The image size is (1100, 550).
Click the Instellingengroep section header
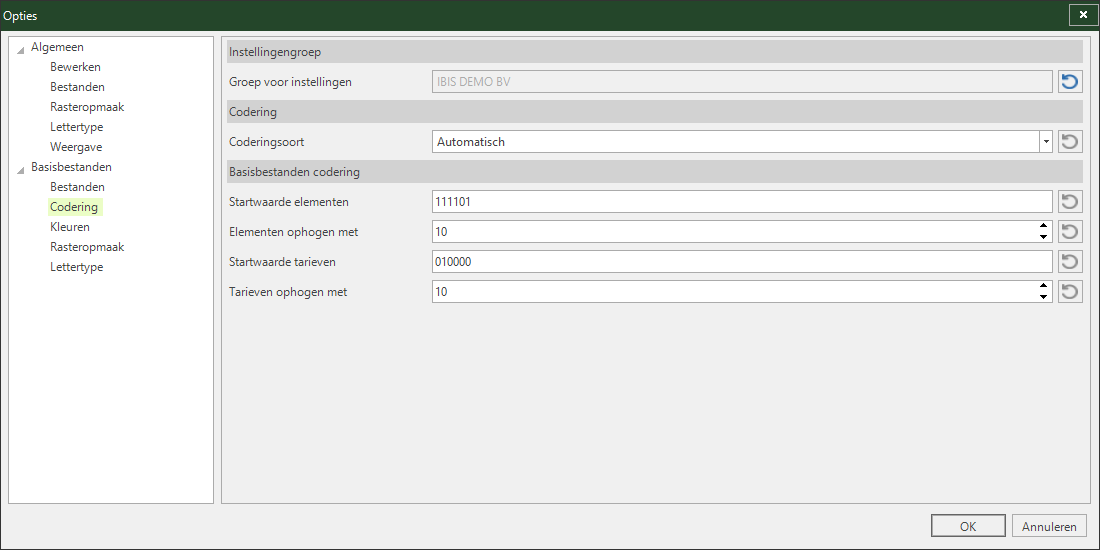[655, 52]
